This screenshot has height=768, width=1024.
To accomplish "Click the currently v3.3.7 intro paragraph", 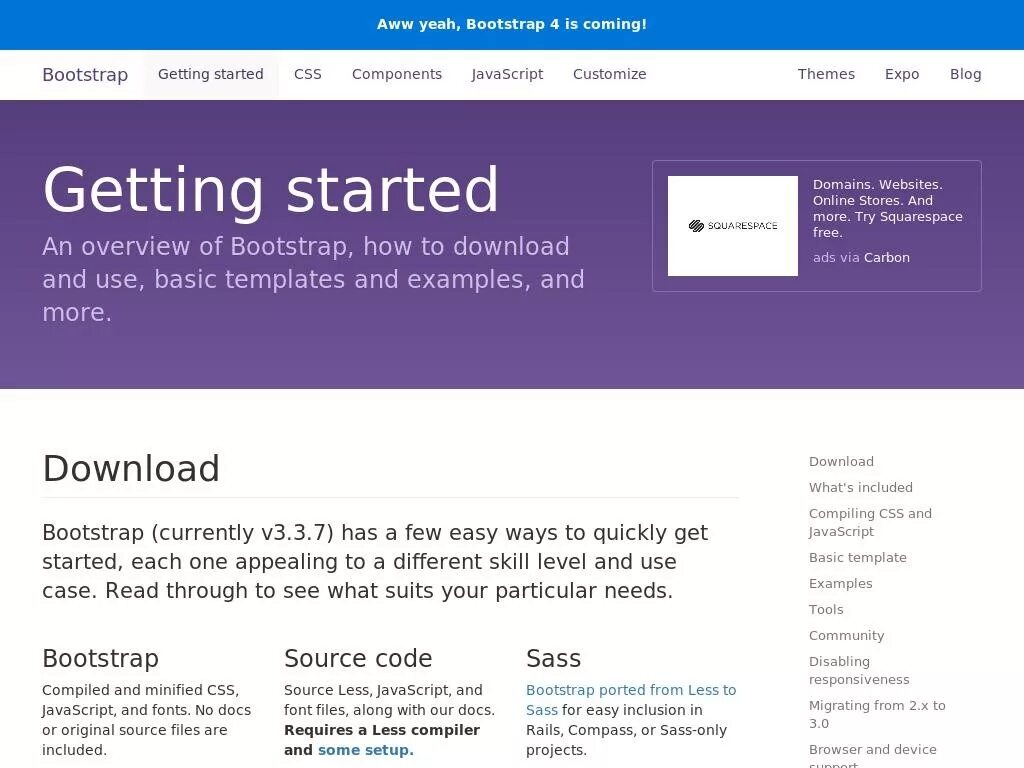I will (x=375, y=562).
